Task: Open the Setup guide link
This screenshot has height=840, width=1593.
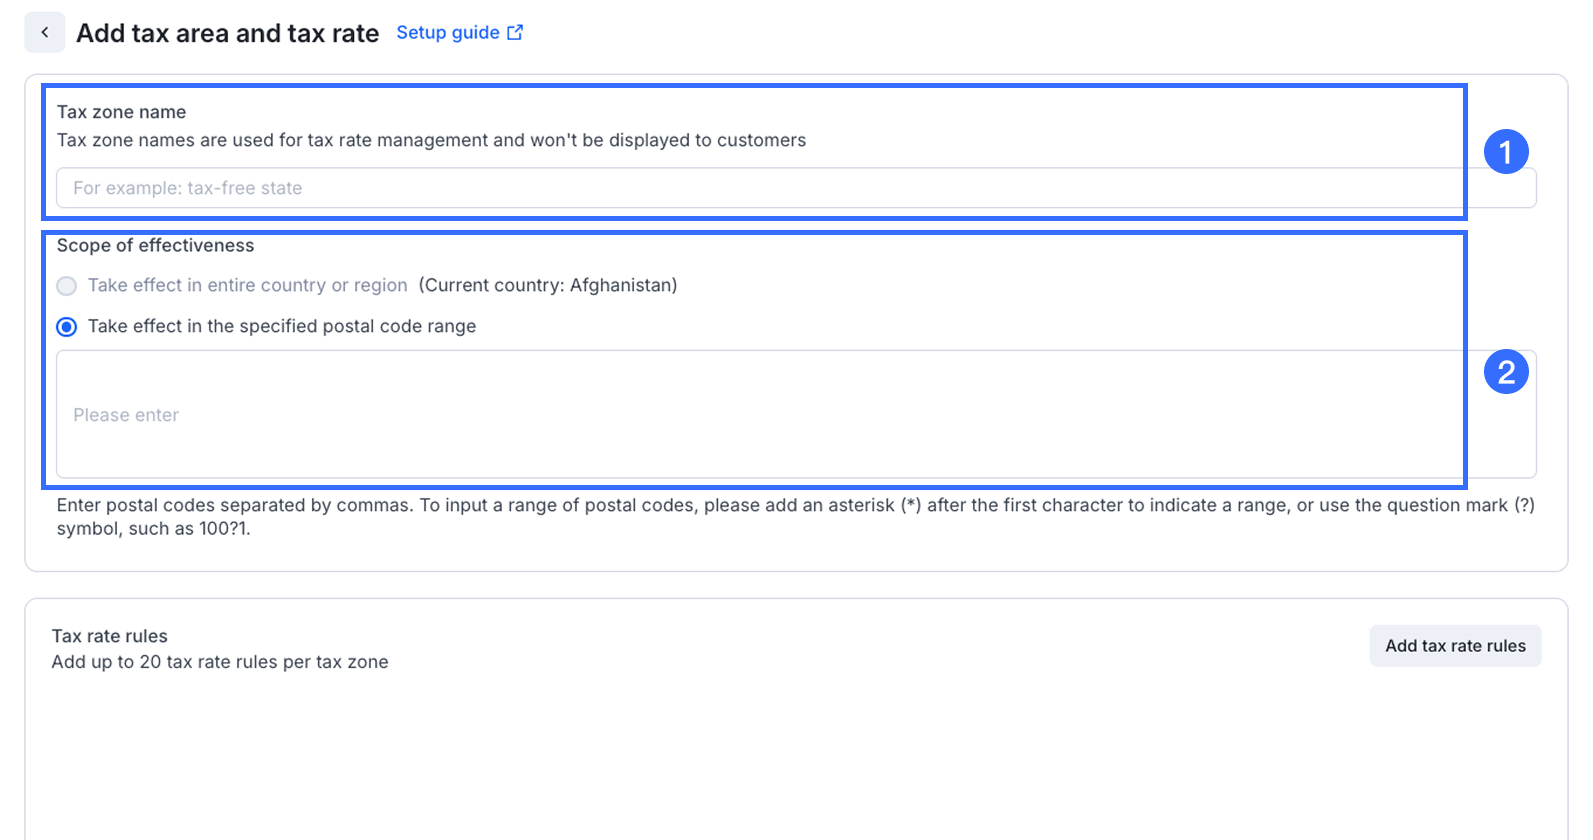Action: (447, 33)
